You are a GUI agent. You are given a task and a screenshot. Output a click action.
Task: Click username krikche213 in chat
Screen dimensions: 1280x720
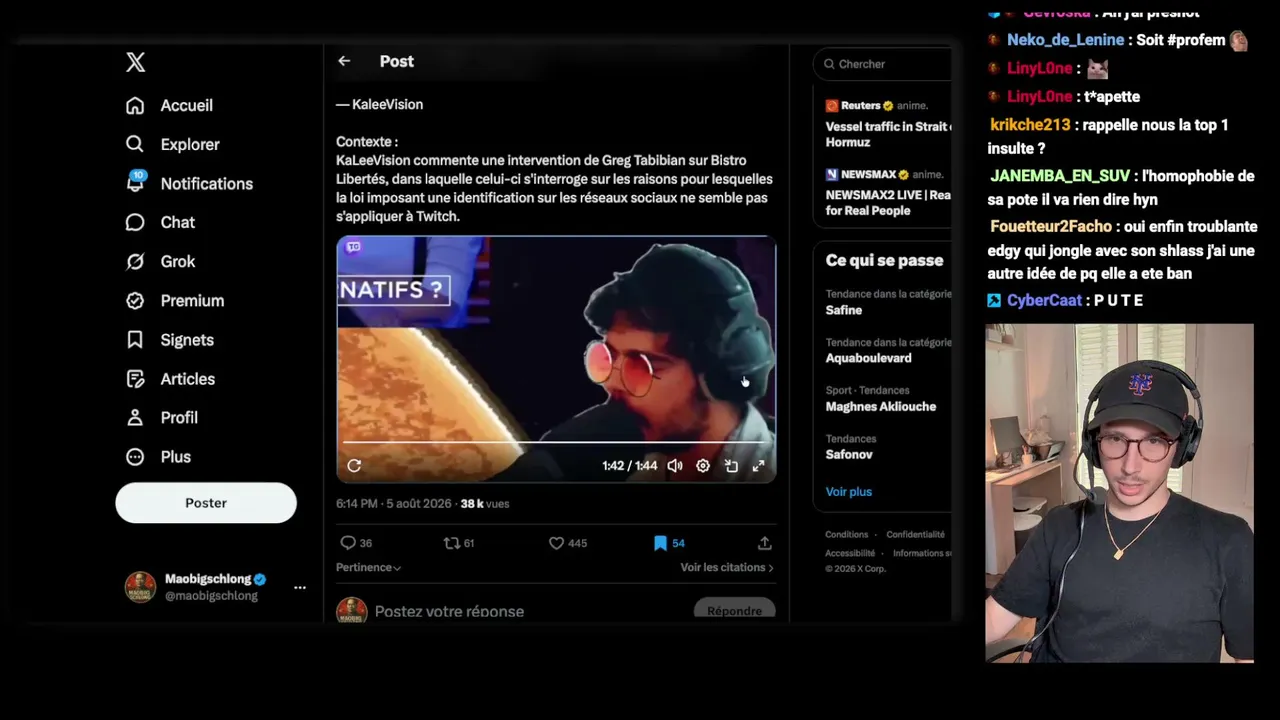[x=1030, y=125]
